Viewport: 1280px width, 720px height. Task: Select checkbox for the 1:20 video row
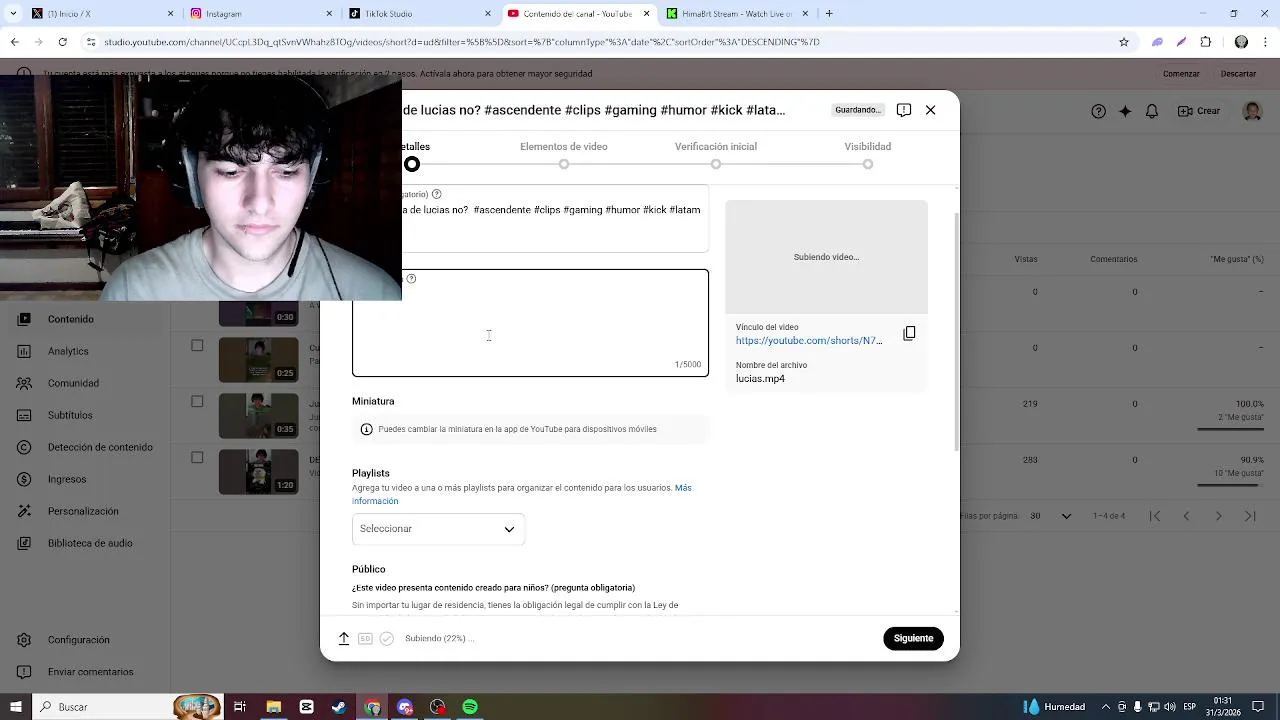pyautogui.click(x=197, y=457)
